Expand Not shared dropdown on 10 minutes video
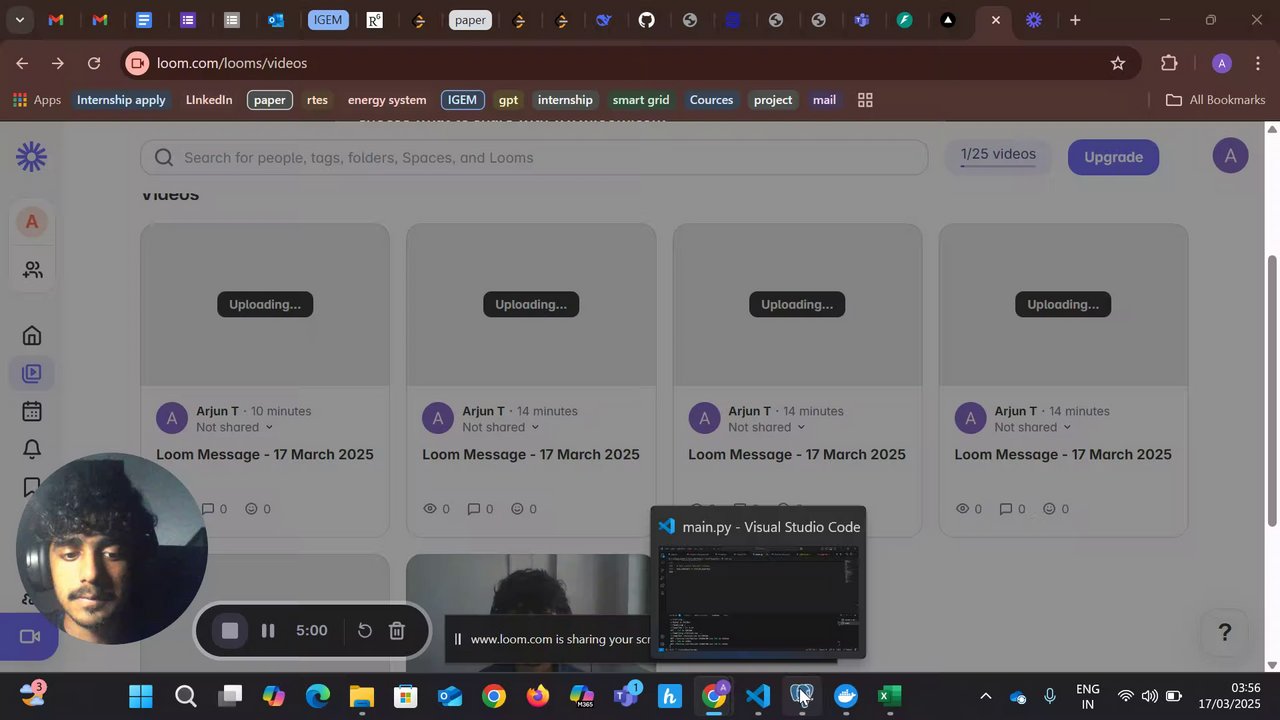Image resolution: width=1280 pixels, height=720 pixels. [235, 427]
